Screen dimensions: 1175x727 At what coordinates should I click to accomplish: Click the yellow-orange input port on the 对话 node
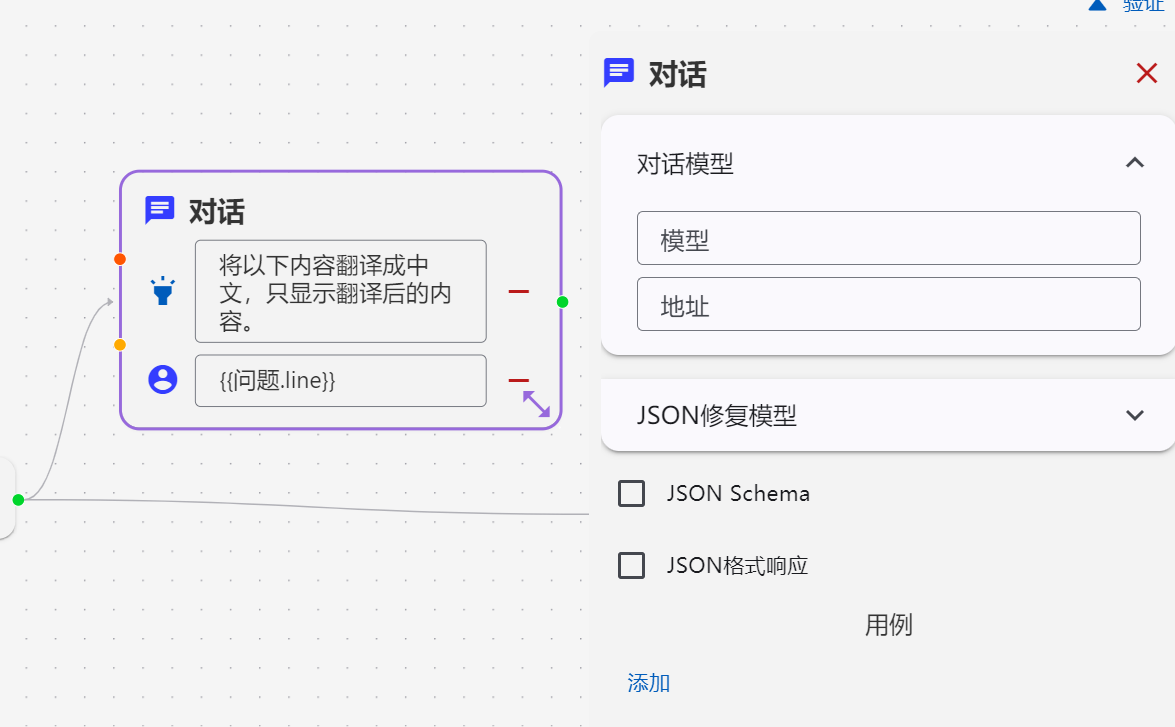point(120,345)
